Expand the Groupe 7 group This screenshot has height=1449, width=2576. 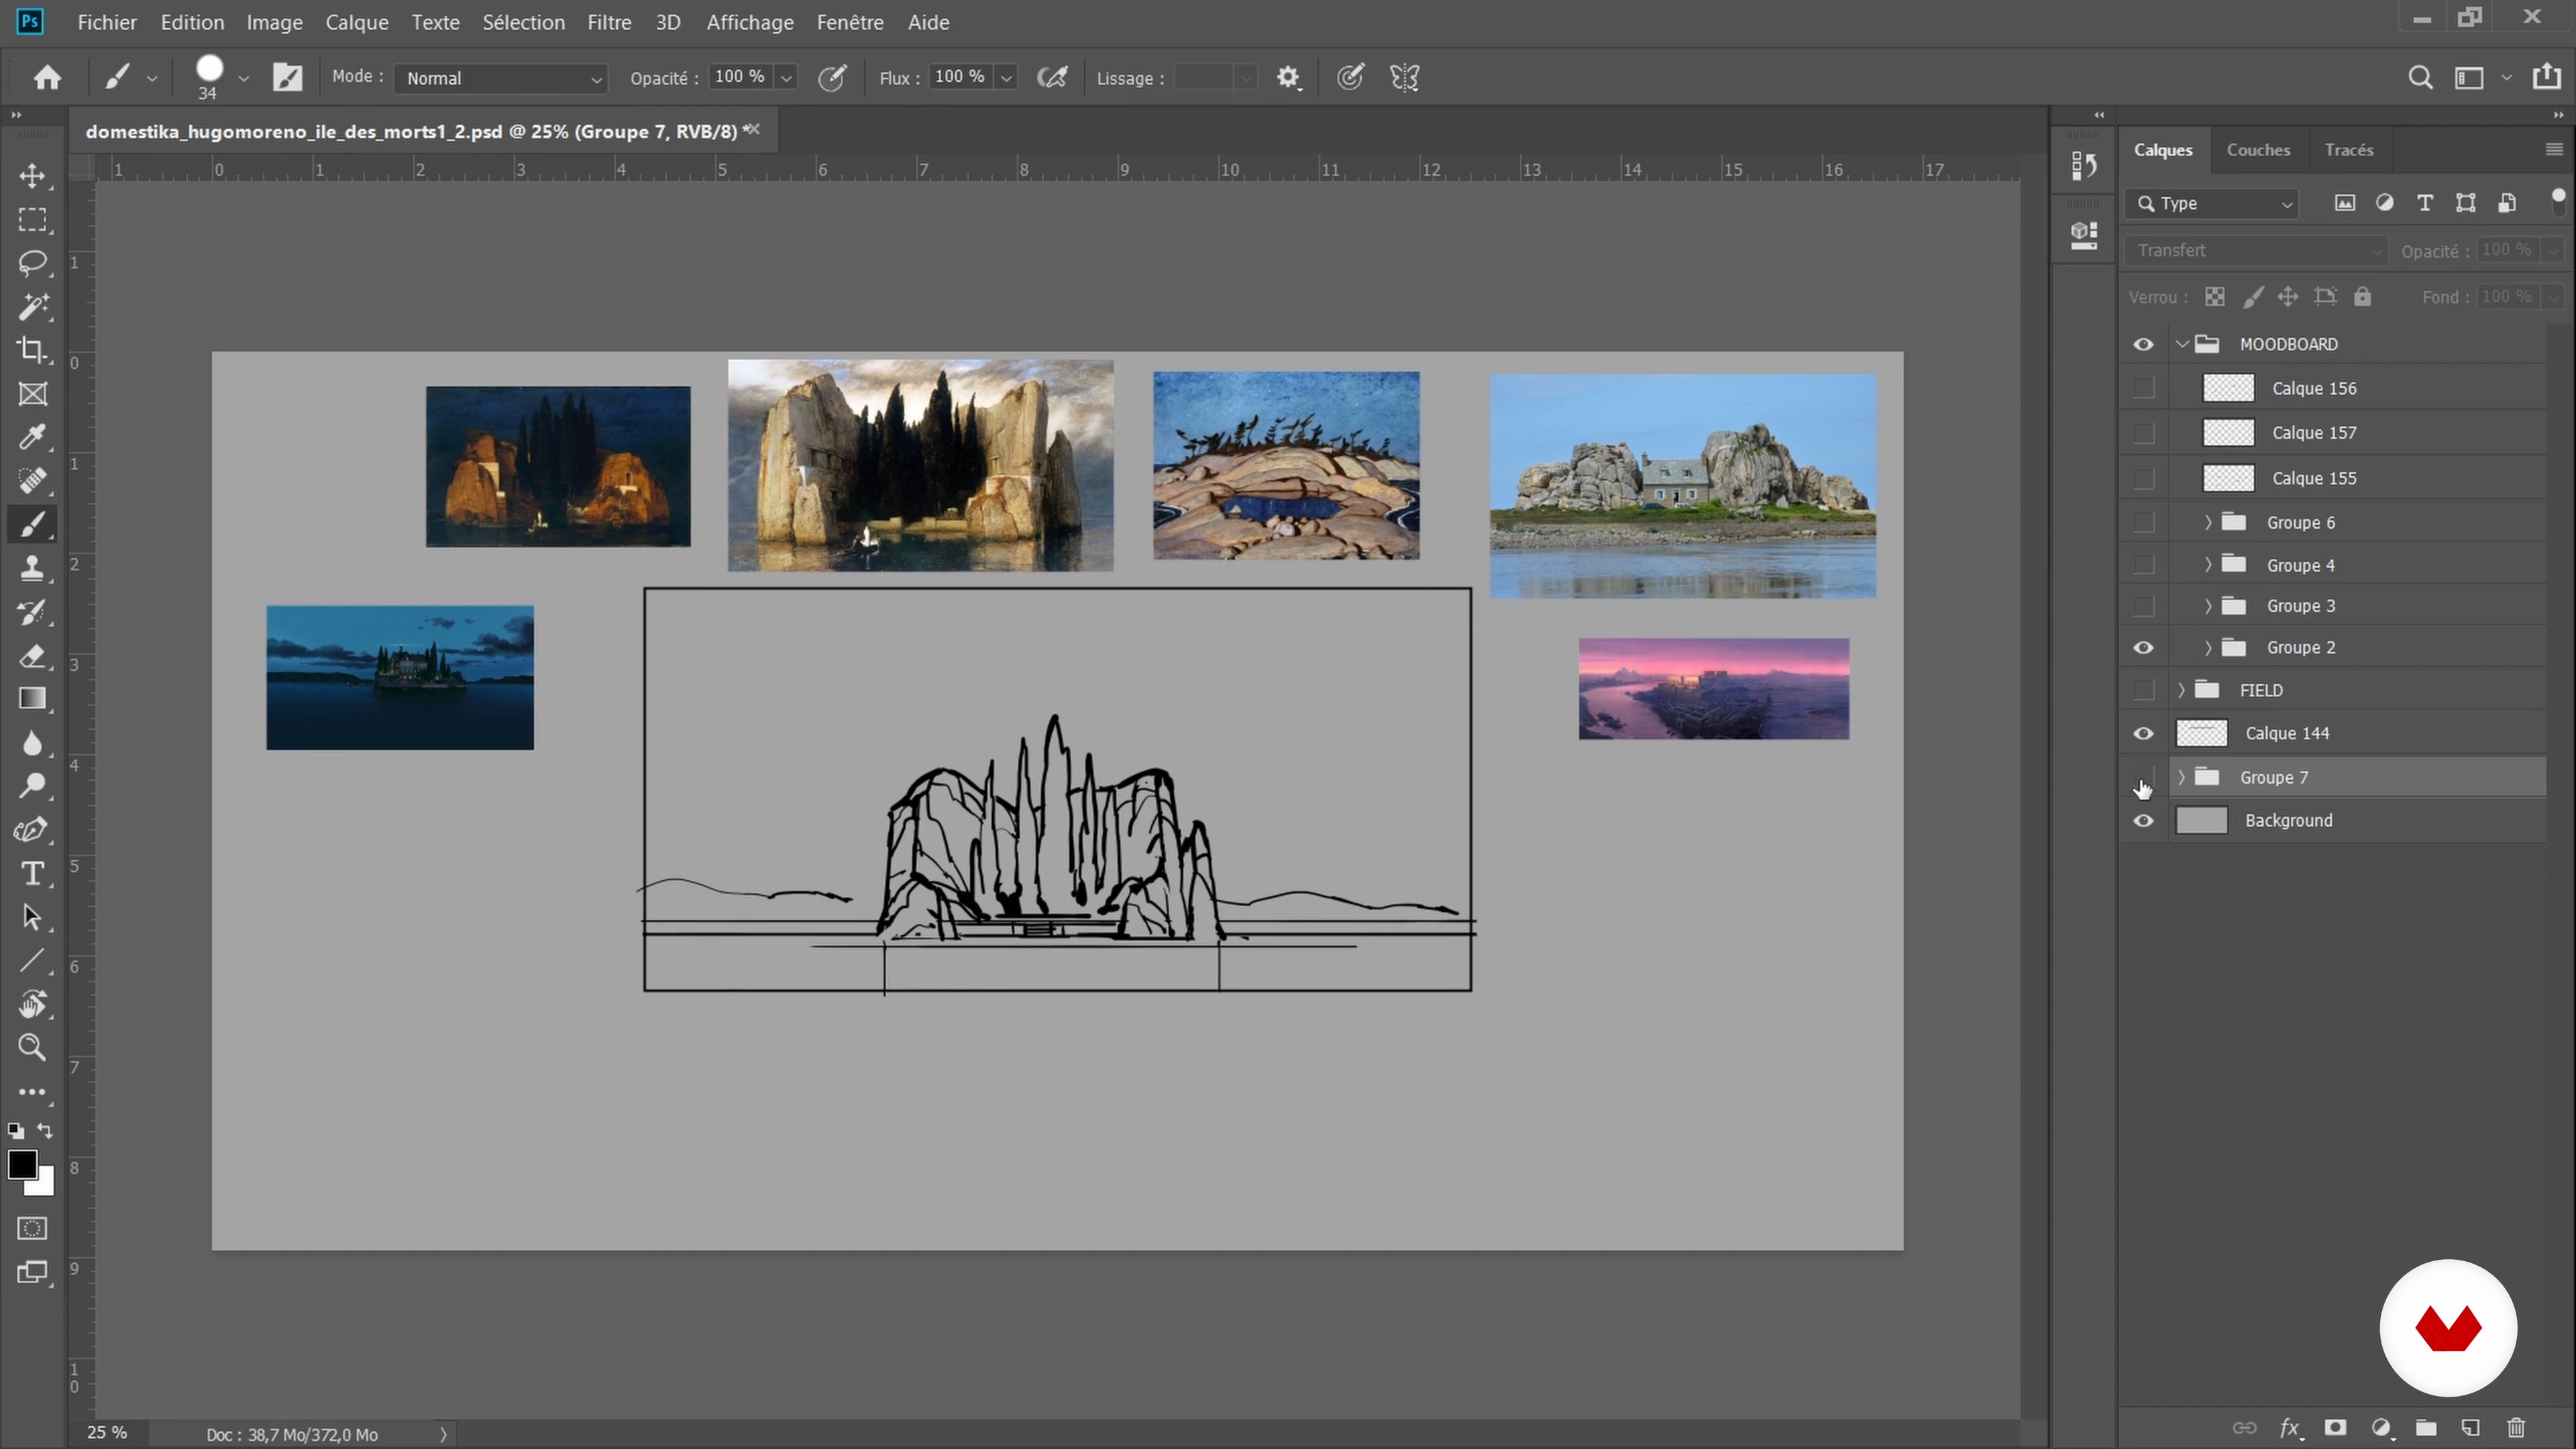point(2182,777)
